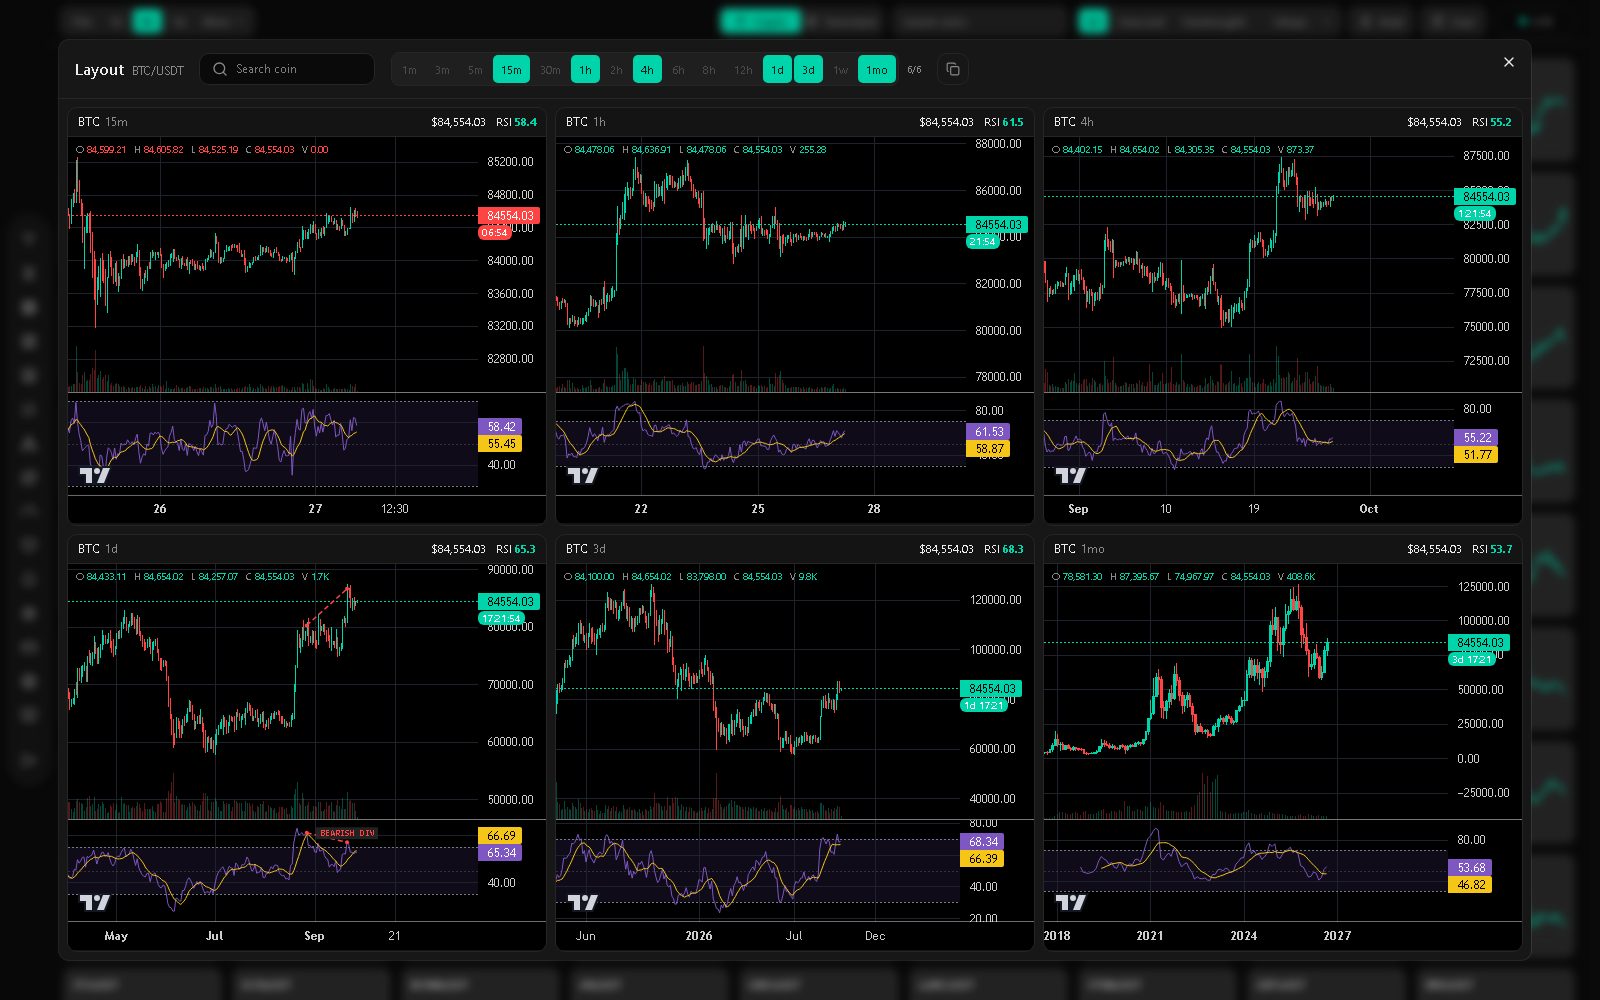Click the 61.53 RSI tag on 1h chart
This screenshot has height=1000, width=1600.
coord(988,432)
